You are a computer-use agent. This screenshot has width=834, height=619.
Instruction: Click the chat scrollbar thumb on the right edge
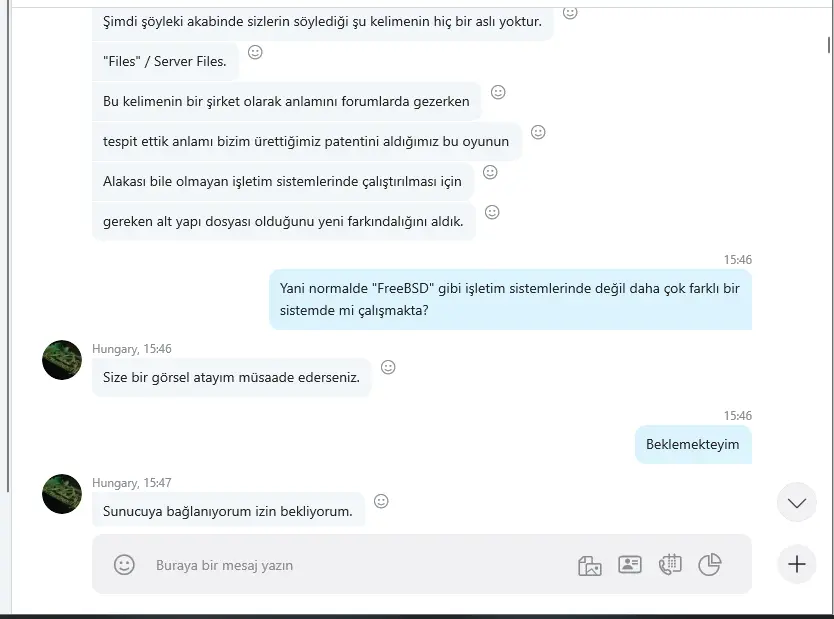[829, 45]
